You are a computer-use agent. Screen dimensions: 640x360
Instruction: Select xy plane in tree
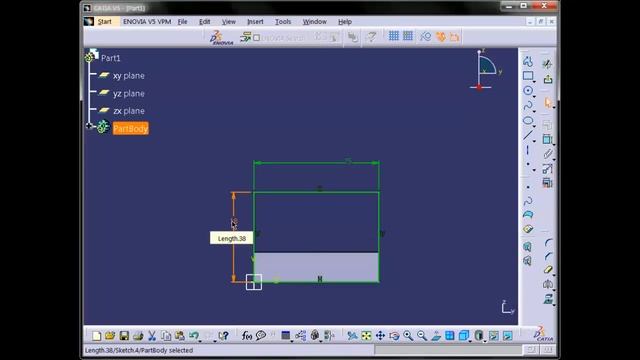tap(129, 76)
